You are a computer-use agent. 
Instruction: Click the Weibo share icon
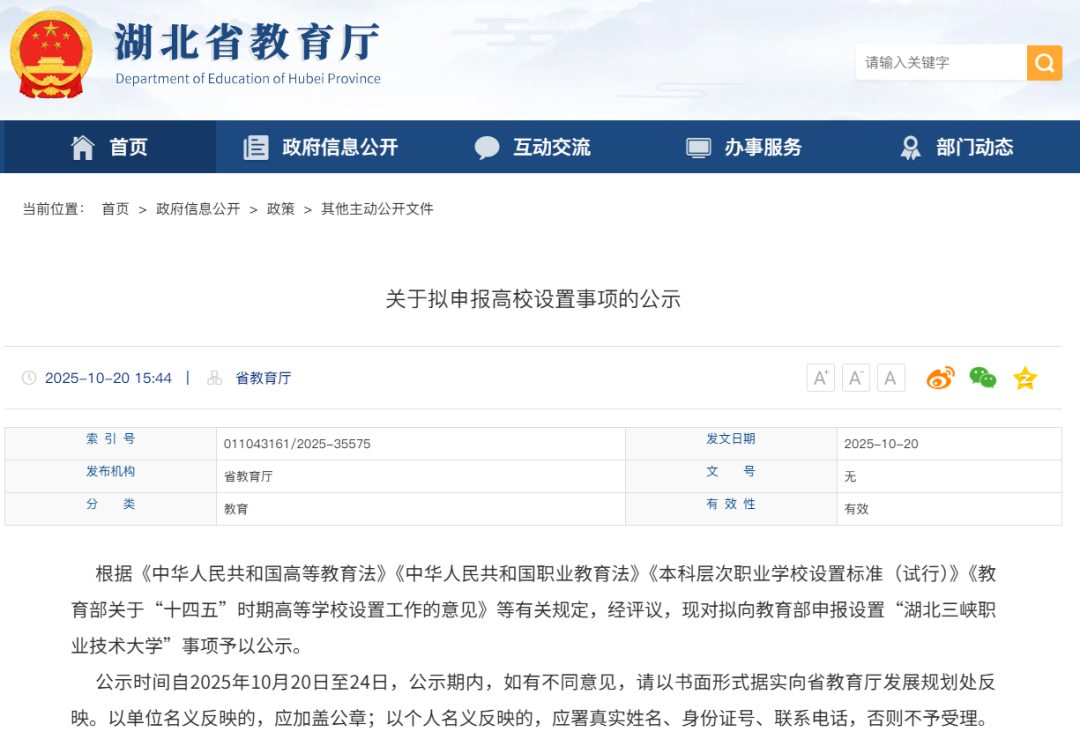point(939,378)
